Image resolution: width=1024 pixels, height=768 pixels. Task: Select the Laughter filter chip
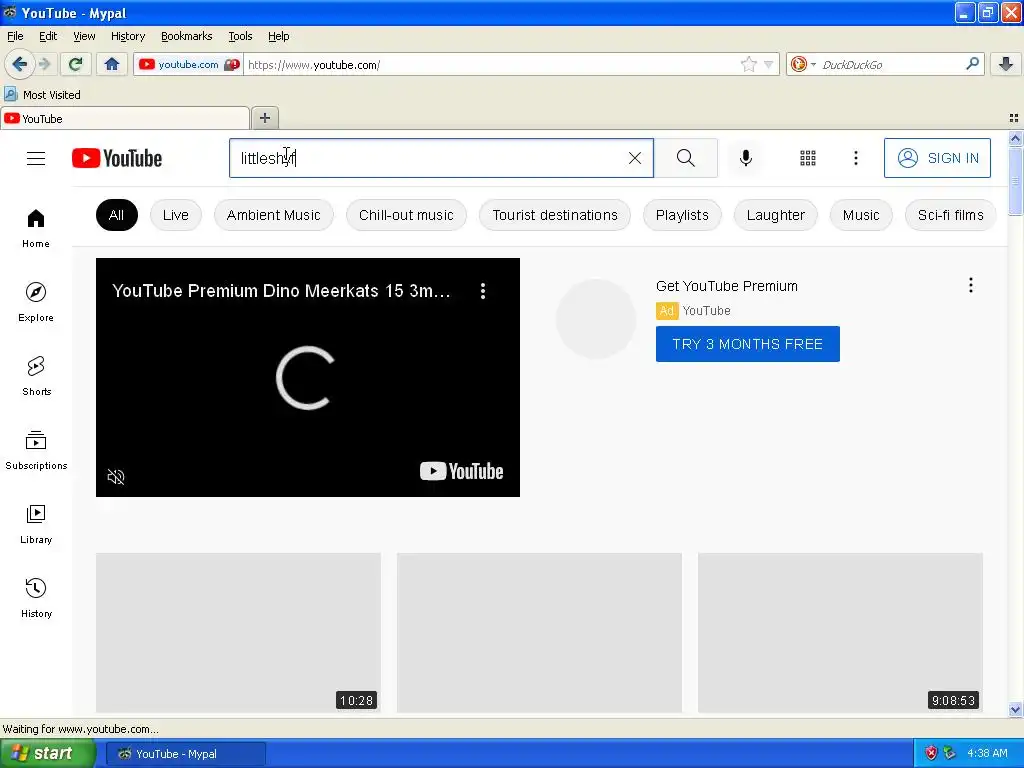(x=775, y=215)
